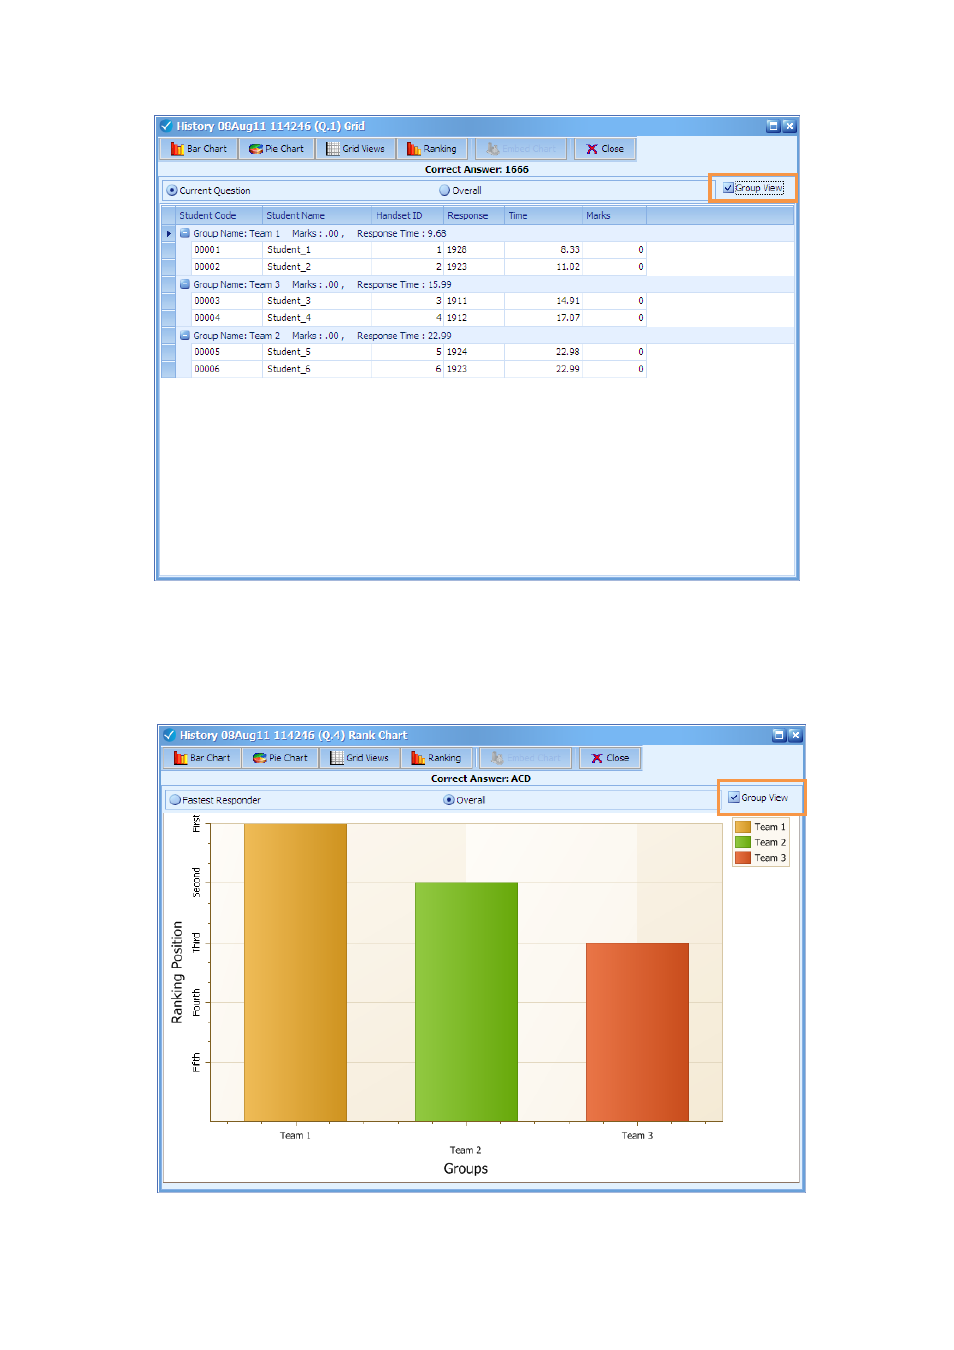Switch to Grid Views in the Grid window
Screen dimensions: 954x1350
[x=355, y=149]
